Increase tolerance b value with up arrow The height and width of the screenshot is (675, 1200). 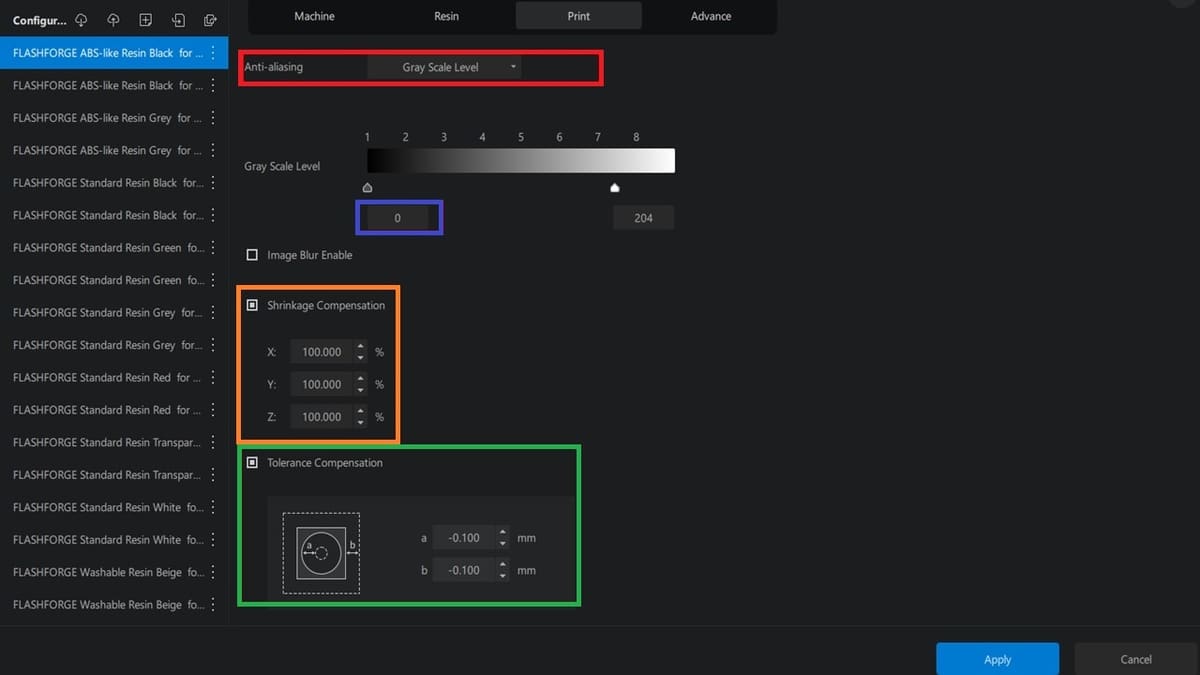503,565
